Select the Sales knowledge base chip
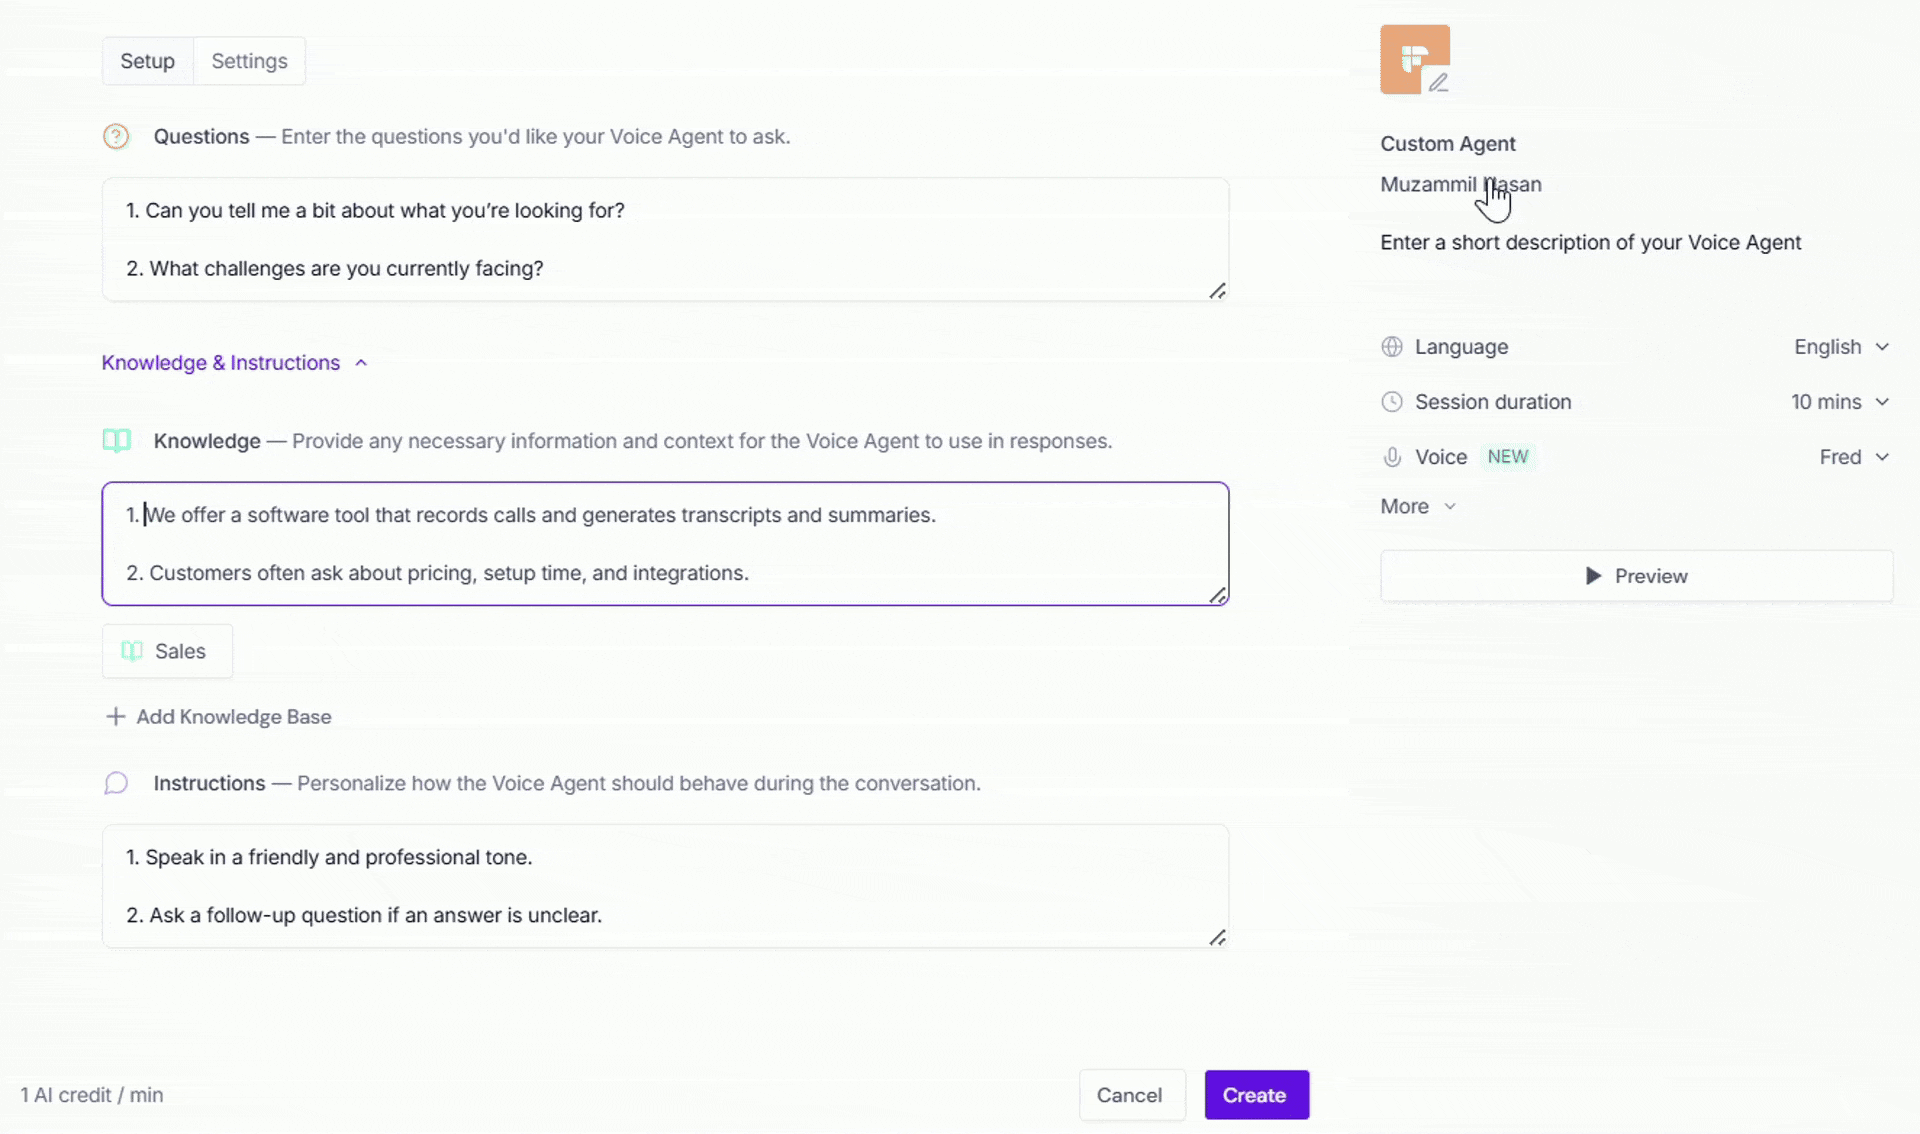The height and width of the screenshot is (1134, 1920). (x=167, y=651)
